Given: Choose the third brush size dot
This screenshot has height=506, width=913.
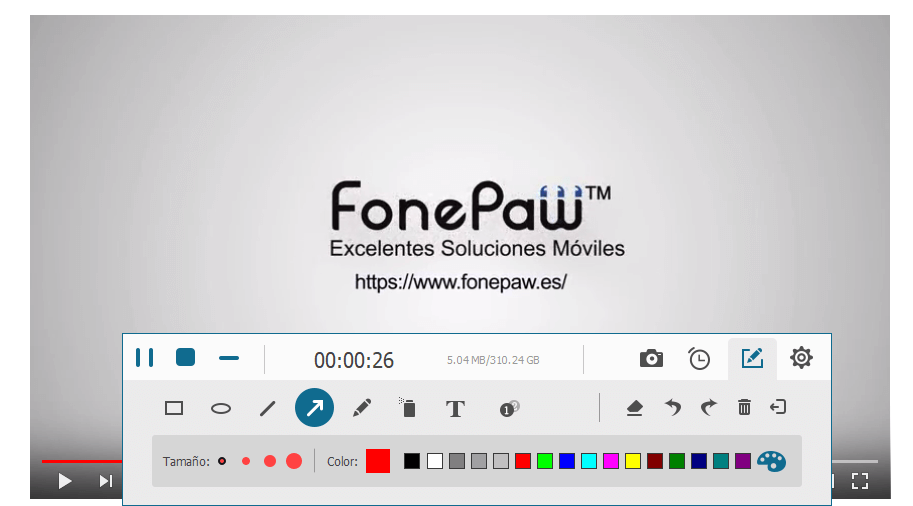Looking at the screenshot, I should (x=270, y=461).
